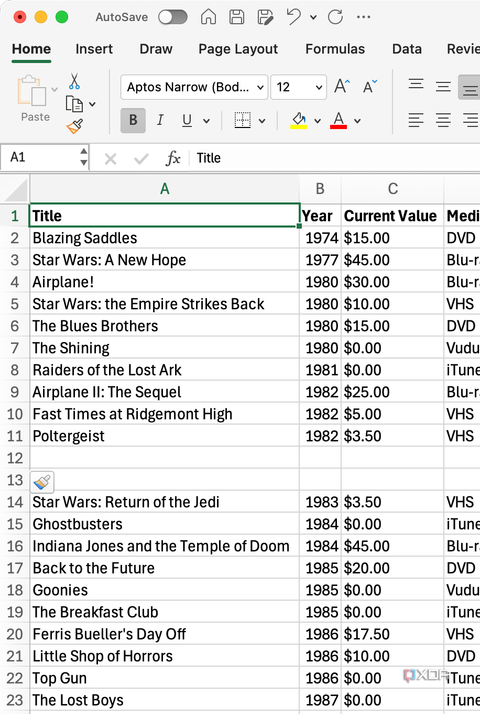Viewport: 480px width, 714px height.
Task: Click the Top Align icon
Action: [416, 85]
